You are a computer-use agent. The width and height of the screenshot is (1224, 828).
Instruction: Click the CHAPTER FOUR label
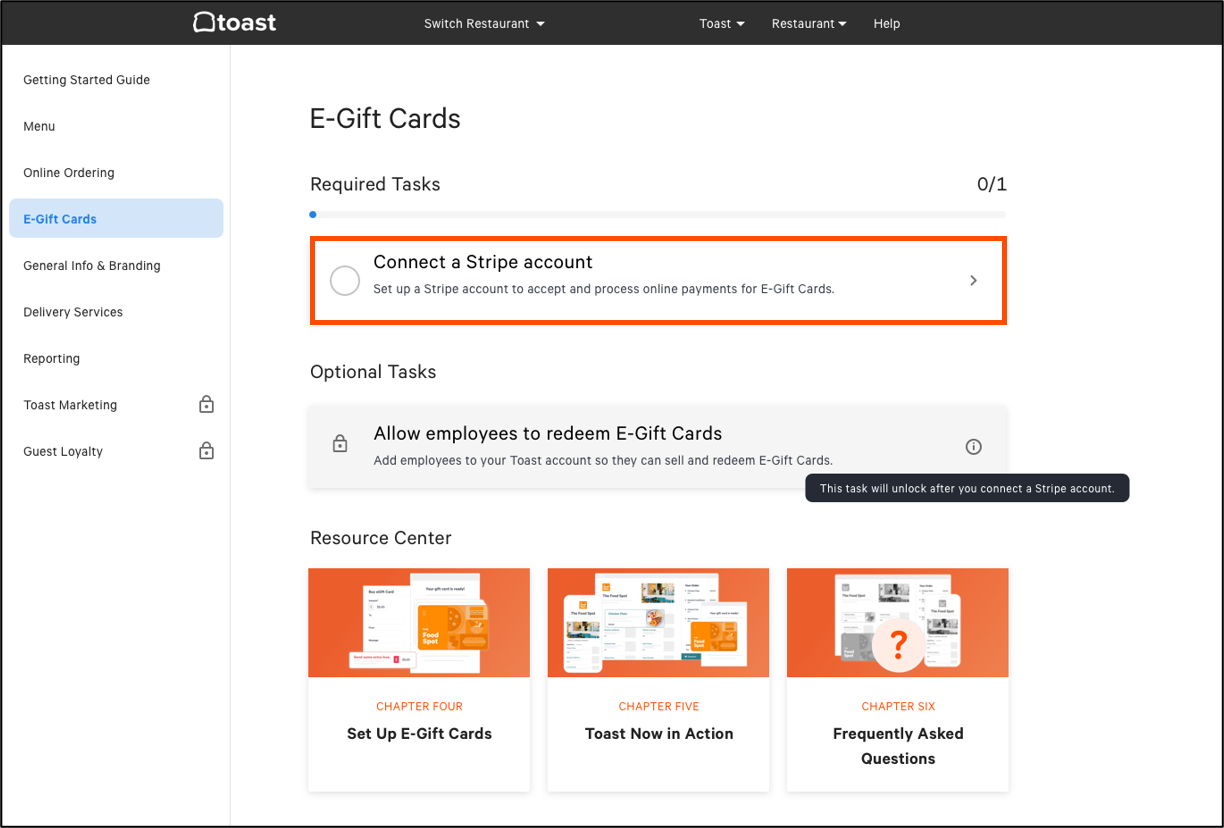(419, 706)
